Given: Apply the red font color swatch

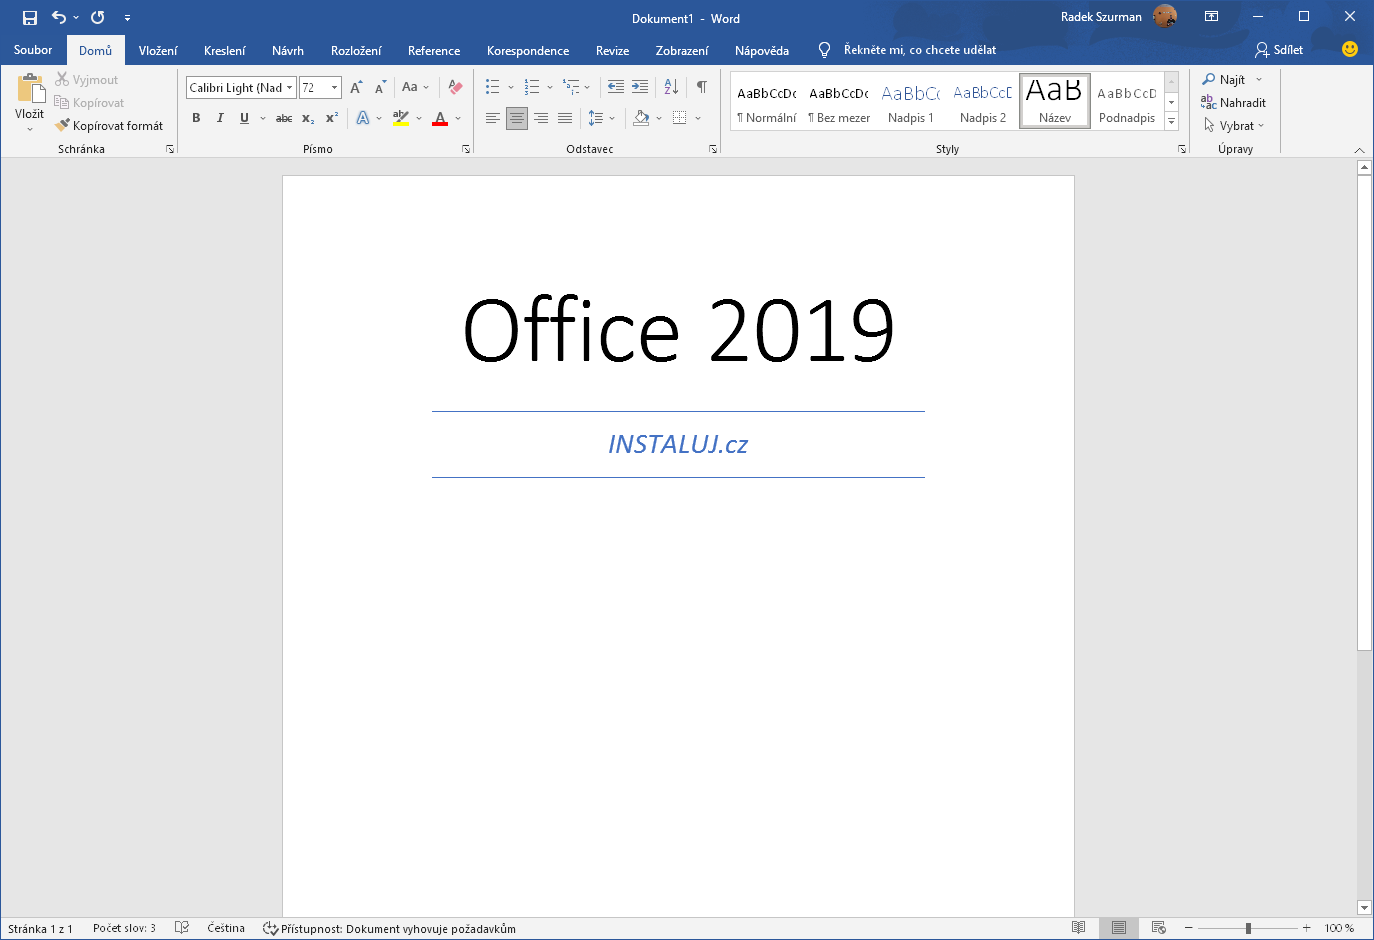Looking at the screenshot, I should 440,118.
